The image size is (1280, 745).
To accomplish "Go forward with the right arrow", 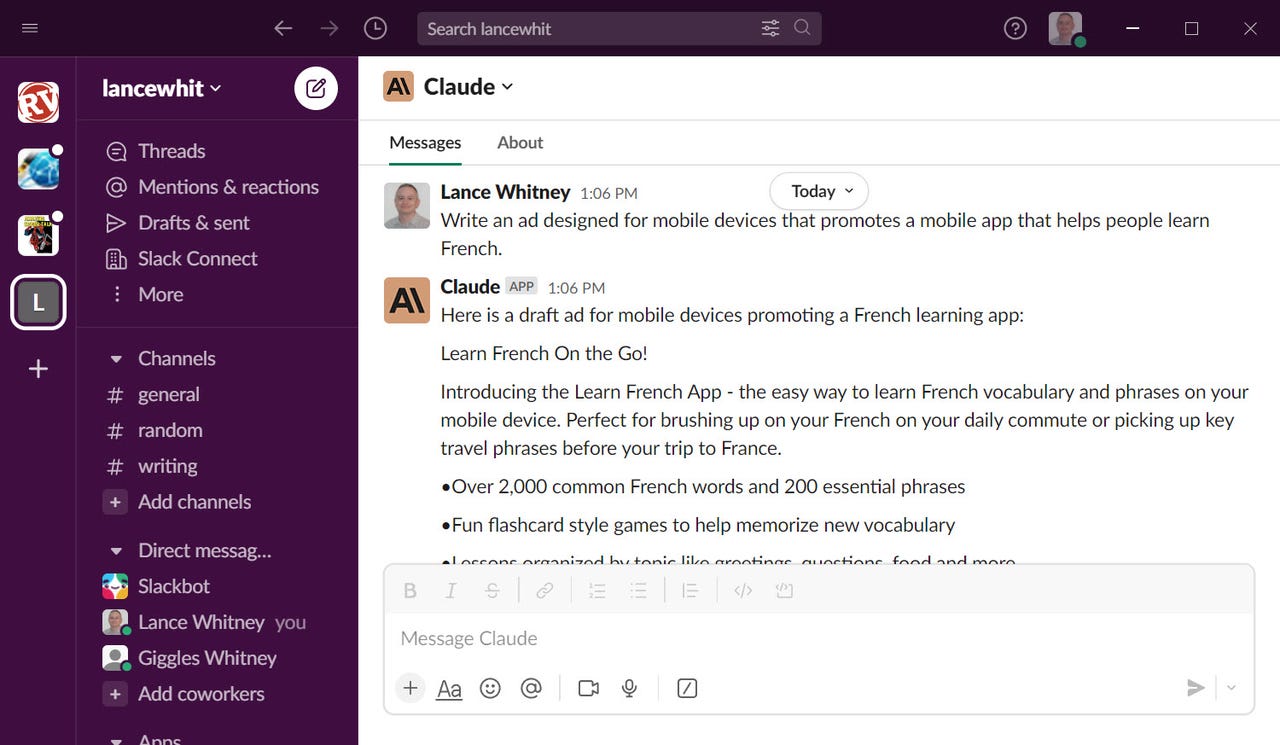I will point(329,28).
